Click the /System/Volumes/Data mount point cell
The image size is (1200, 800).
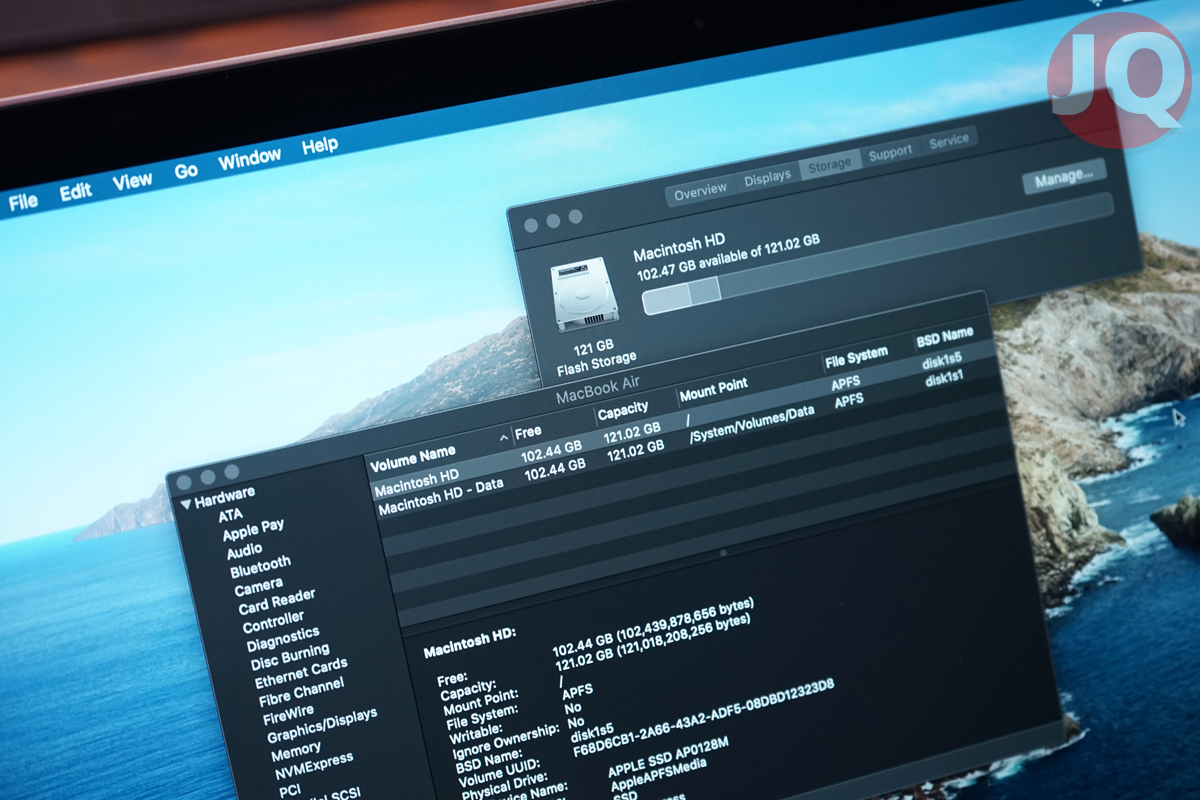pos(751,424)
